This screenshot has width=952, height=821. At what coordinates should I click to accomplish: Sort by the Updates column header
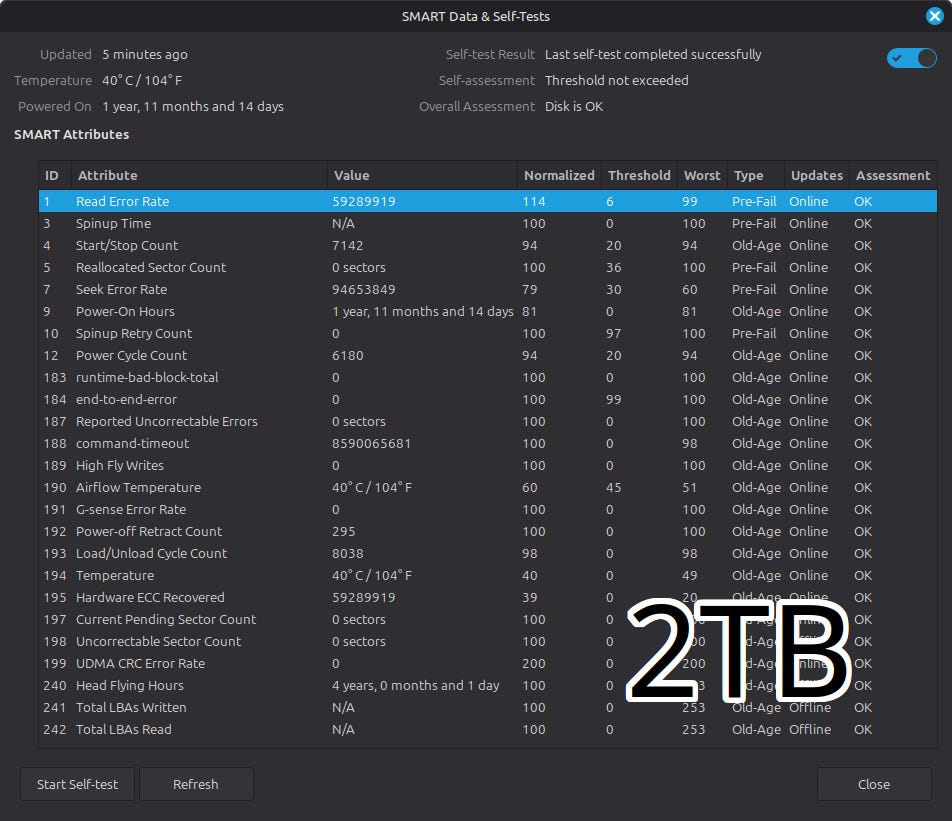(817, 175)
